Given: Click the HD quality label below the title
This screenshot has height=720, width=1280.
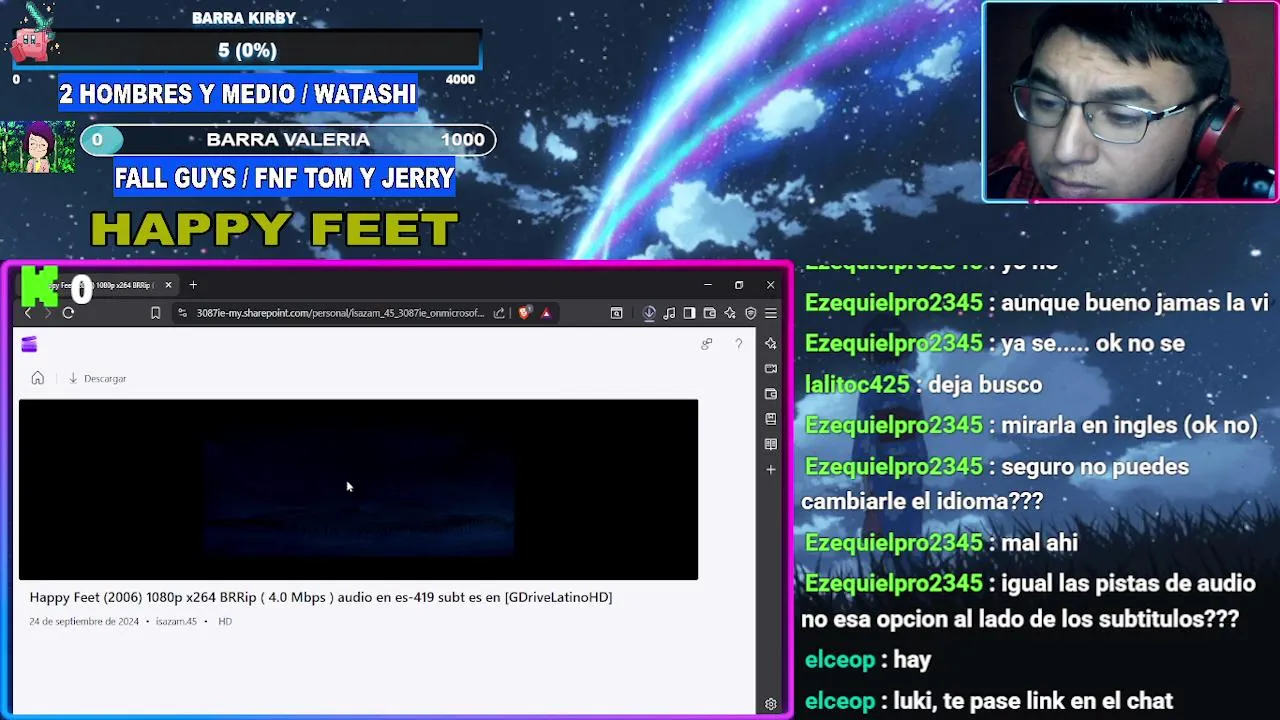Looking at the screenshot, I should coord(225,621).
